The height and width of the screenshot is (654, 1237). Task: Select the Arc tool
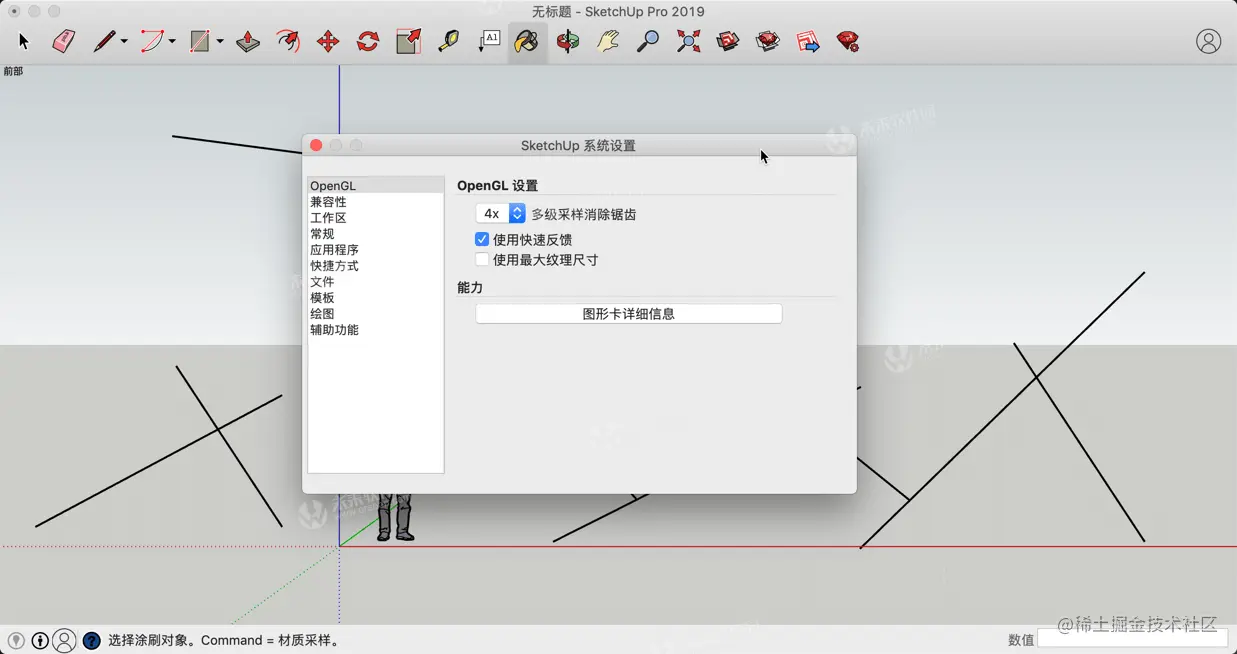point(152,41)
